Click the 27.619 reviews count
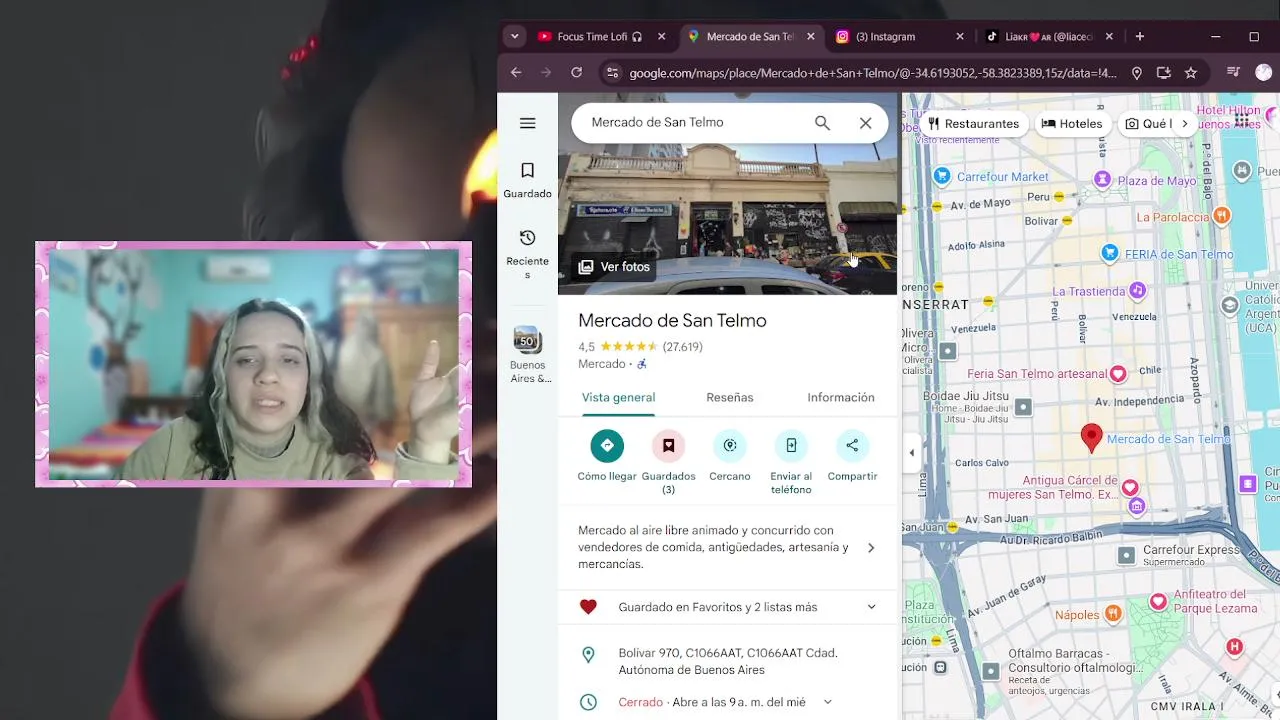Screen dimensions: 1280x720 click(683, 347)
